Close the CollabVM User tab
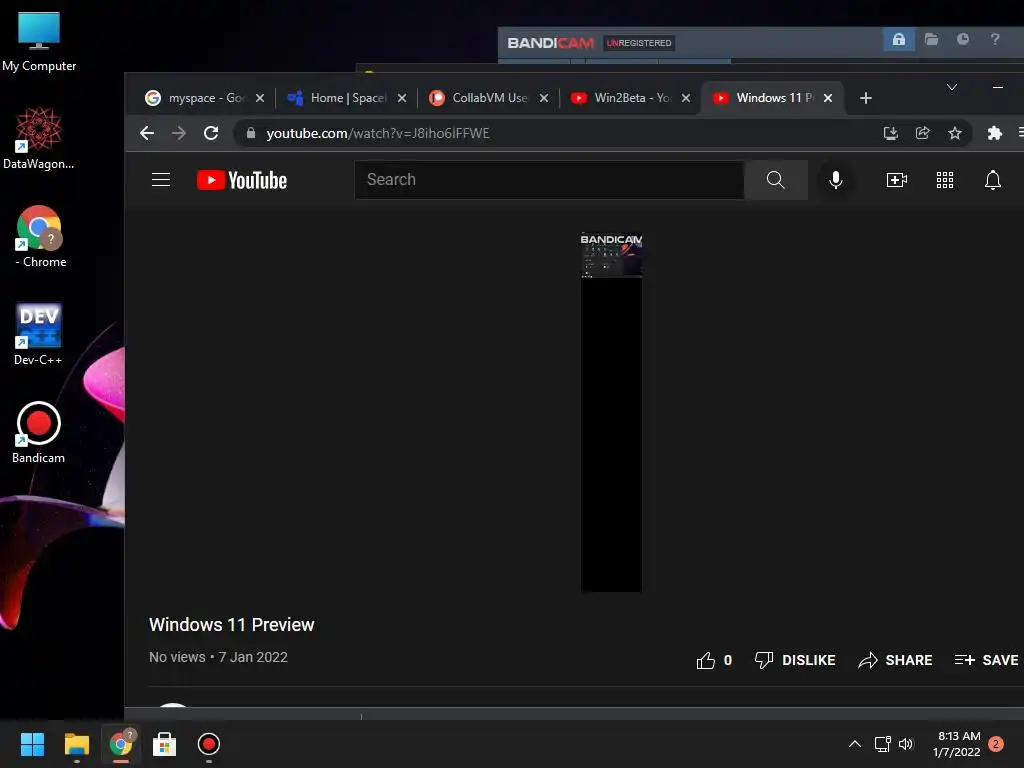This screenshot has height=768, width=1024. click(x=544, y=98)
